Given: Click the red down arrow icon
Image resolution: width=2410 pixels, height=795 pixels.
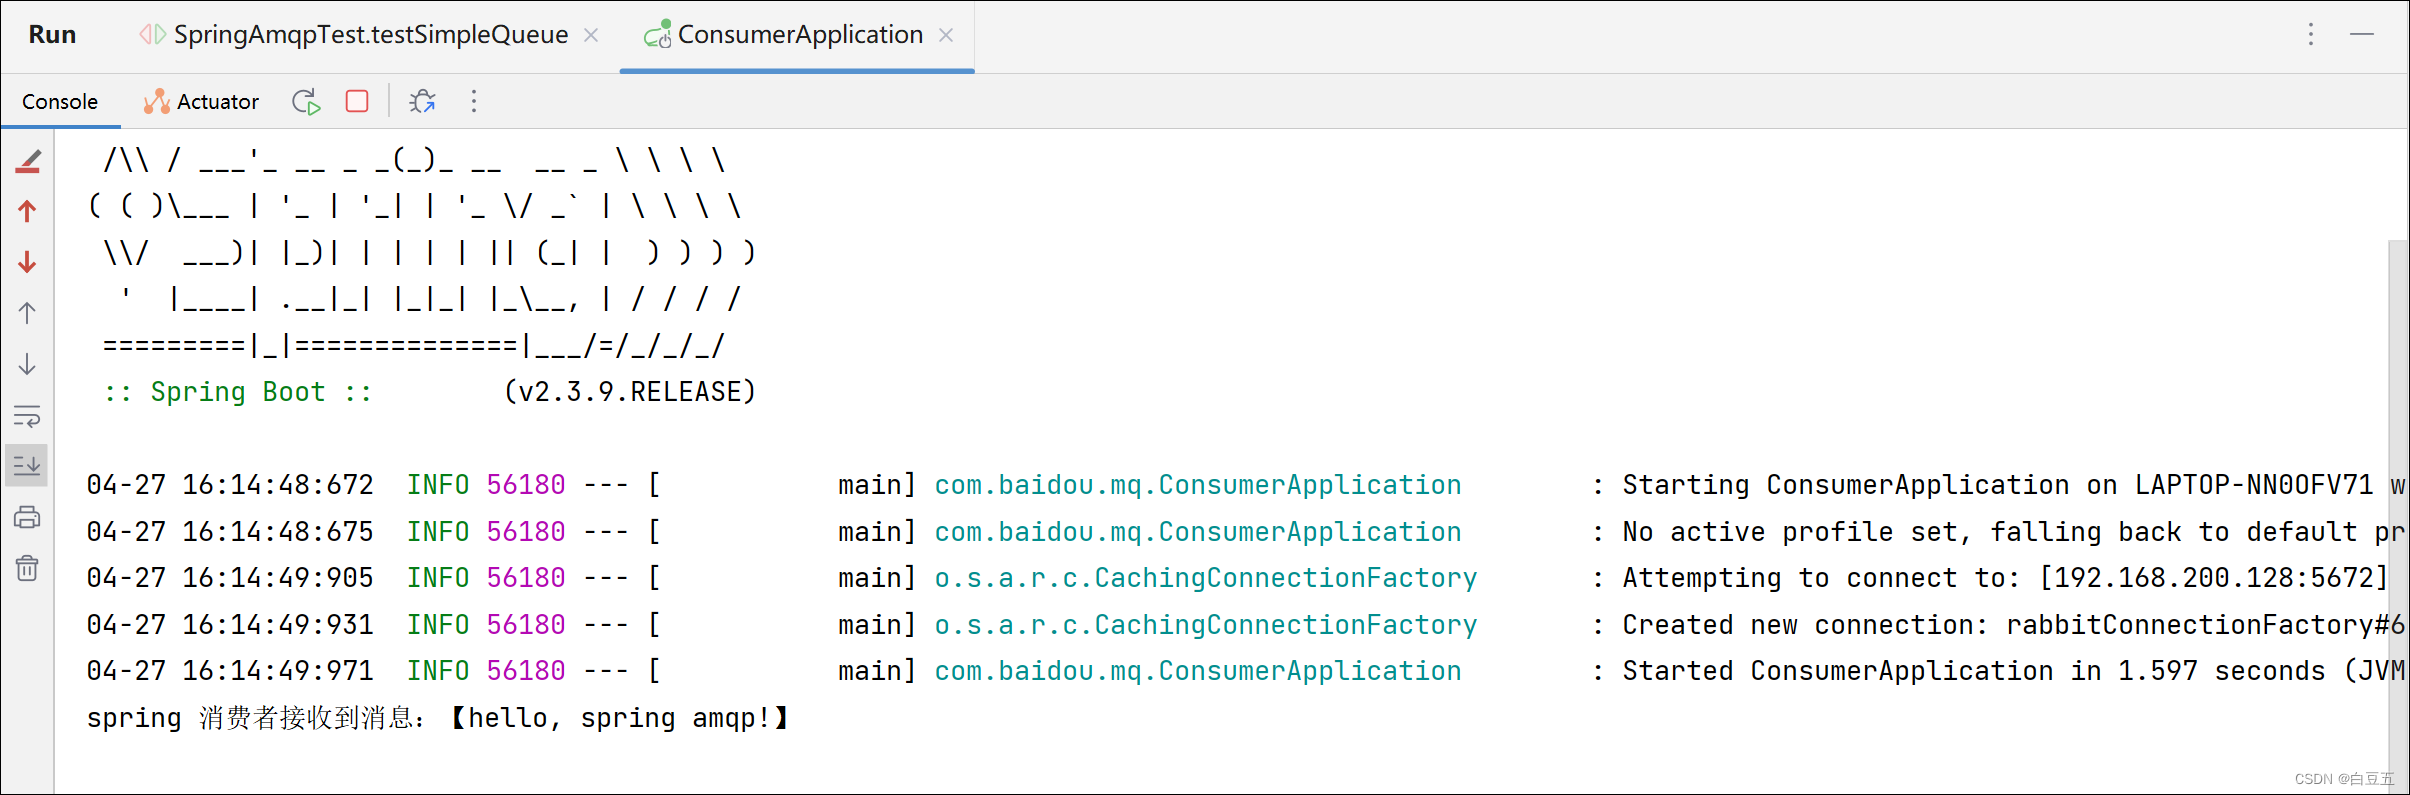Looking at the screenshot, I should point(28,262).
